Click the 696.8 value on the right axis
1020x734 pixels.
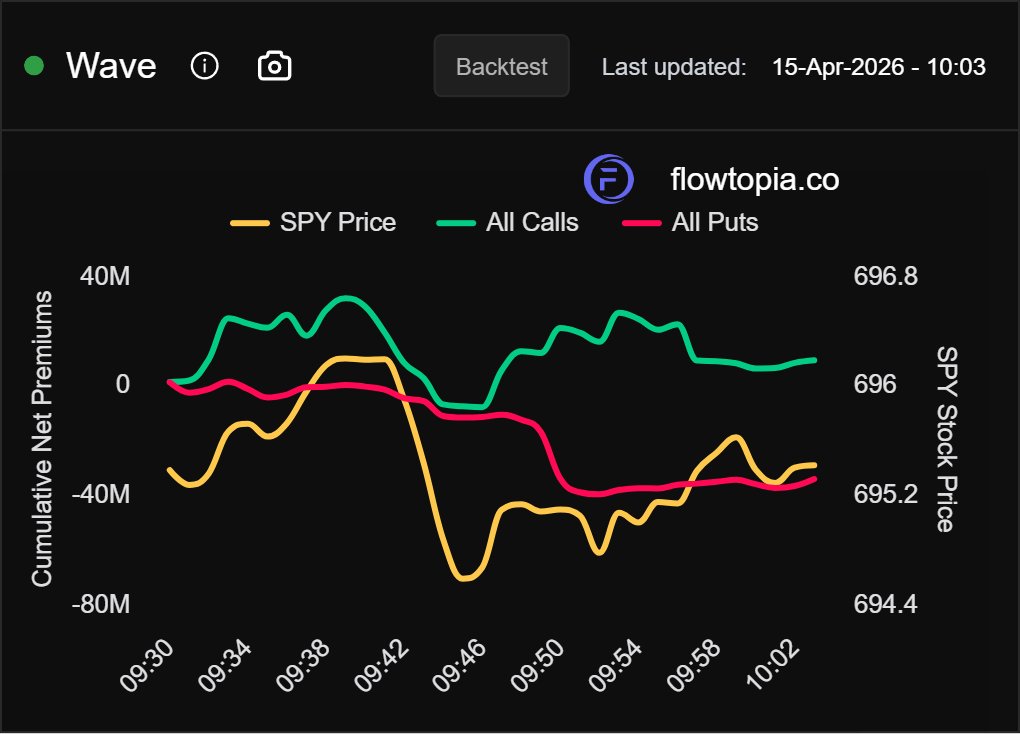pos(885,277)
